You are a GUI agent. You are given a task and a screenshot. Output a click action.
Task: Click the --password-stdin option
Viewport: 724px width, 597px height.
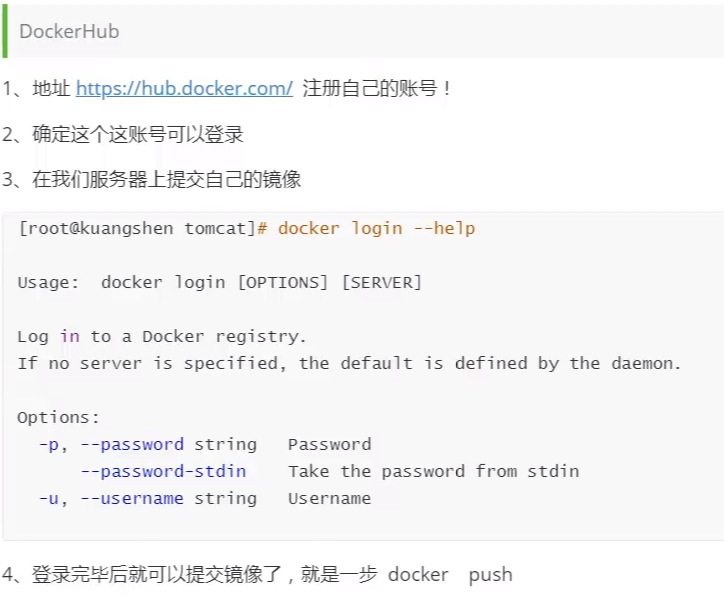(x=163, y=471)
